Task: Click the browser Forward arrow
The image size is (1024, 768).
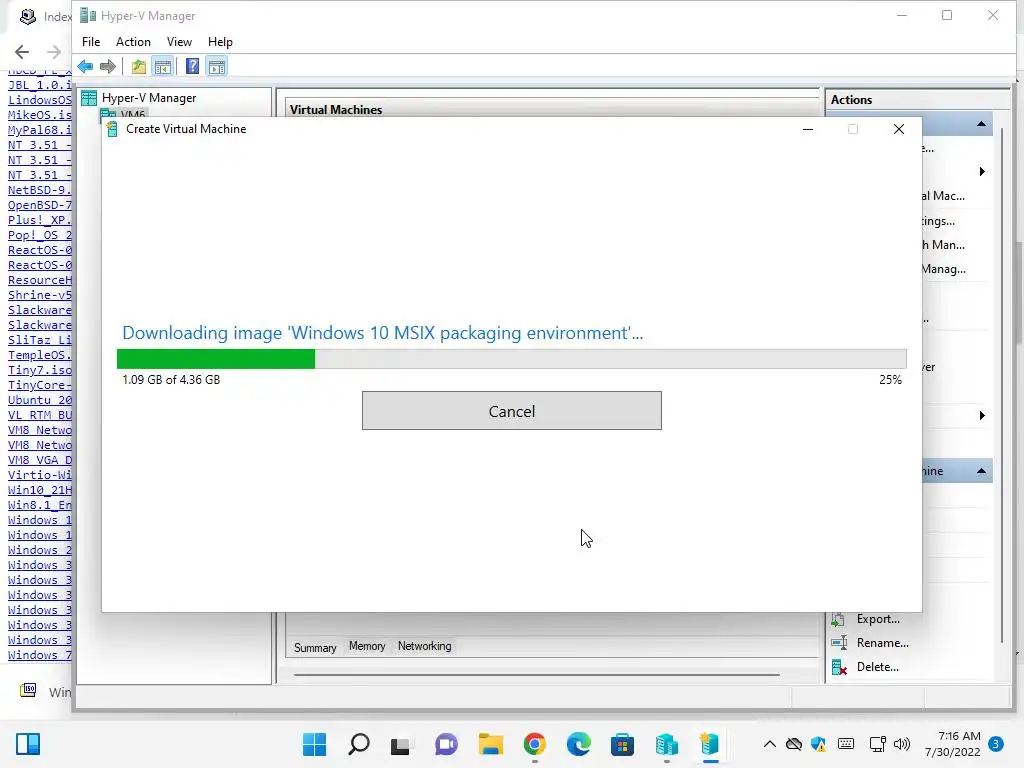Action: [54, 52]
